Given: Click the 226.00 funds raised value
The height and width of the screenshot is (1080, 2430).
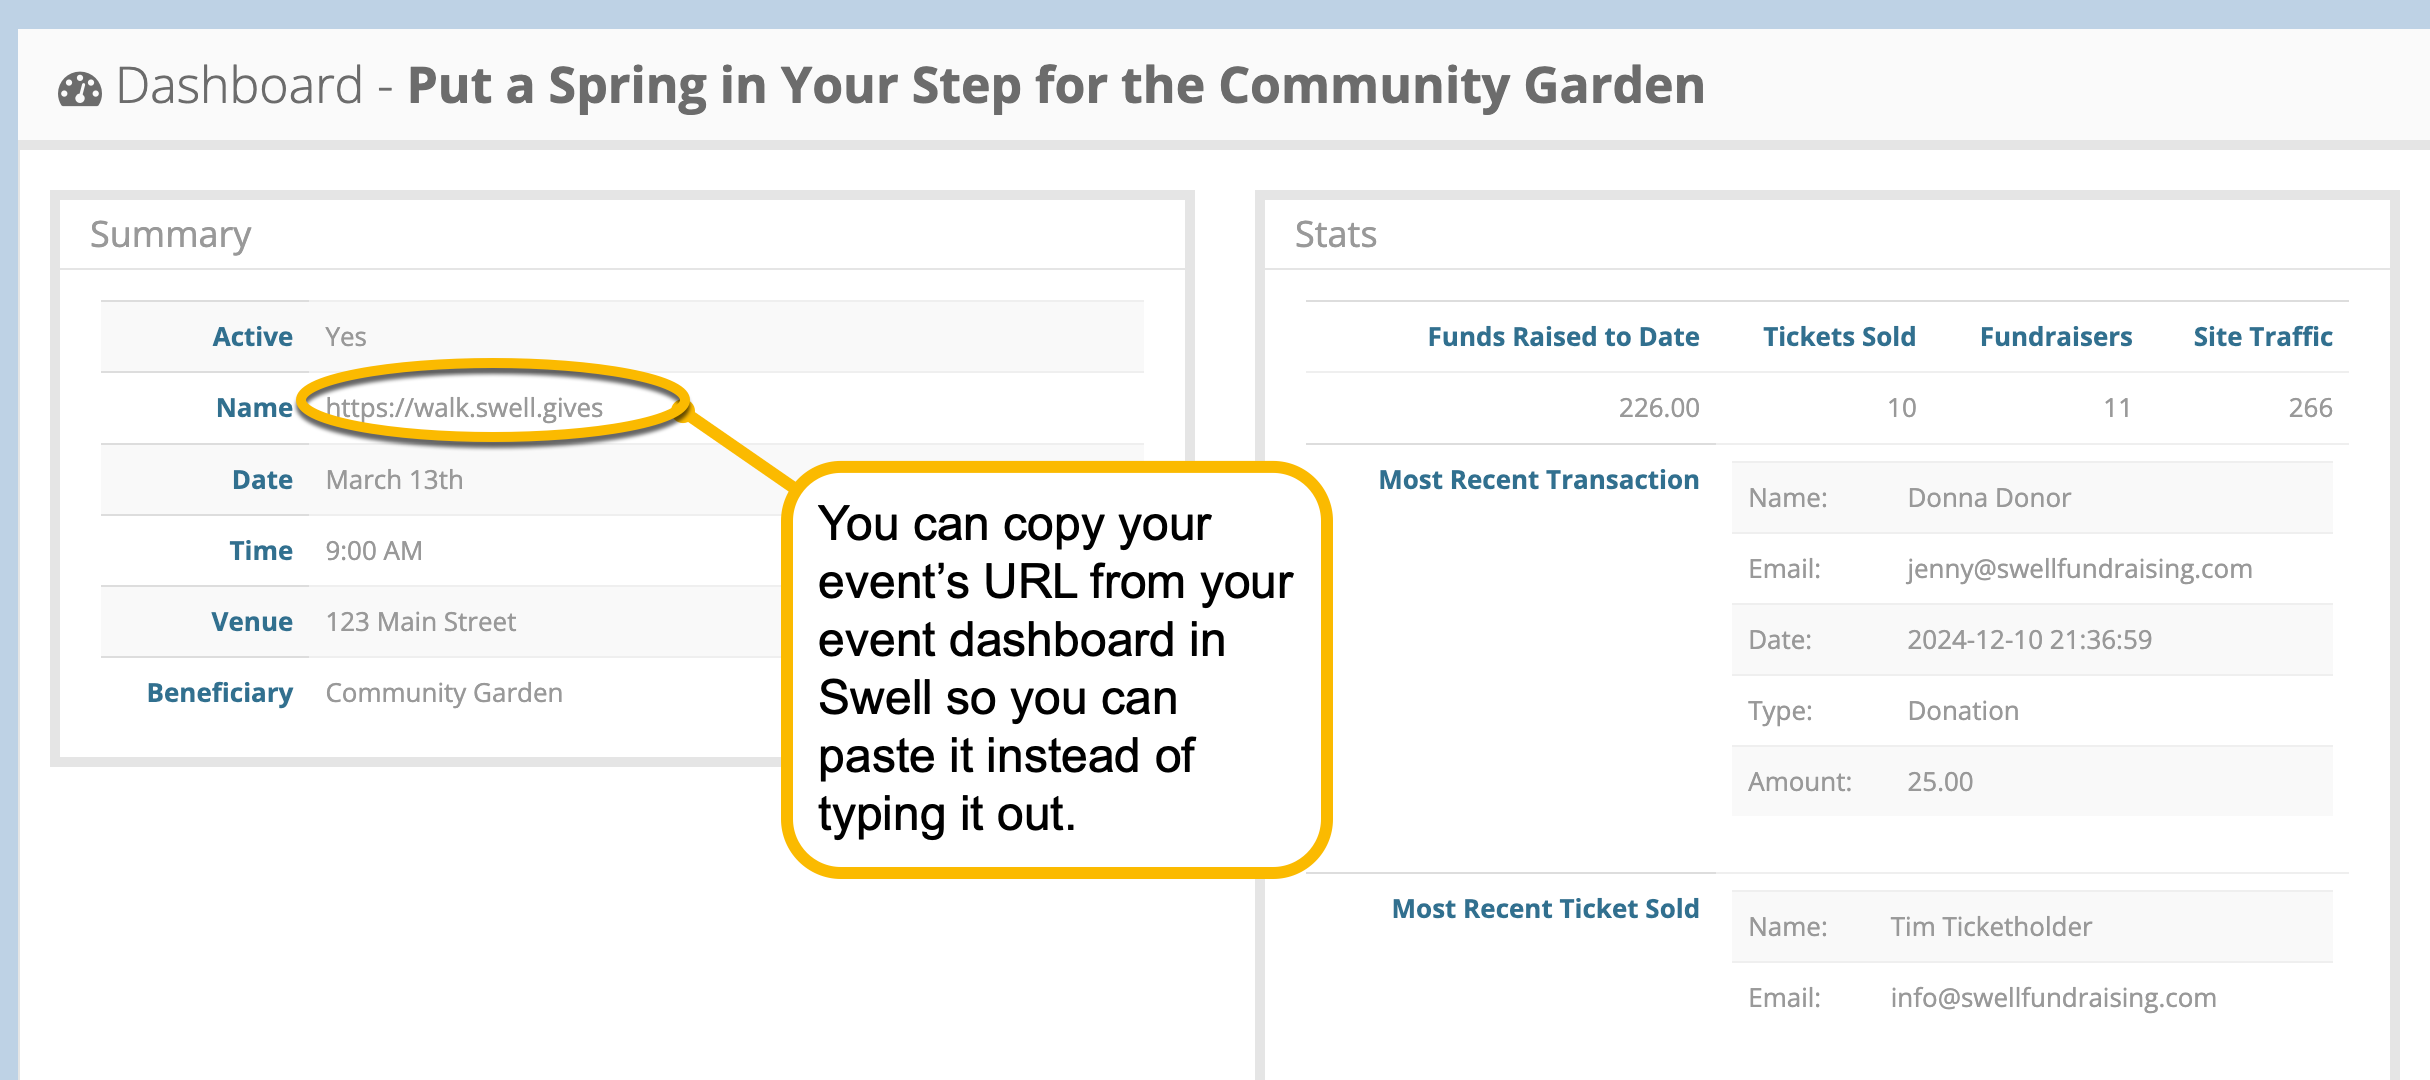Looking at the screenshot, I should click(1658, 408).
